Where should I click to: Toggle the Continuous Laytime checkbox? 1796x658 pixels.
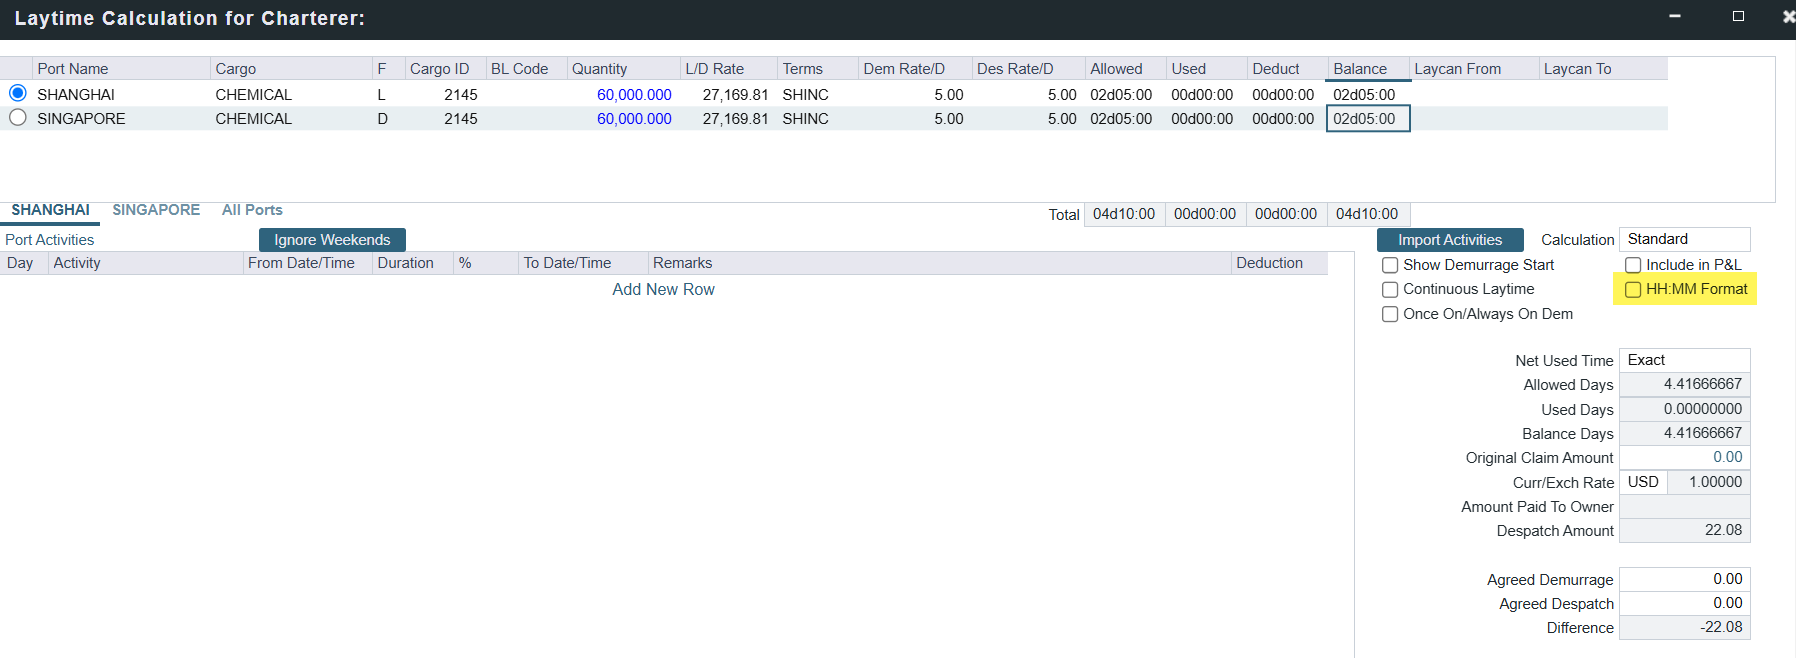coord(1390,290)
